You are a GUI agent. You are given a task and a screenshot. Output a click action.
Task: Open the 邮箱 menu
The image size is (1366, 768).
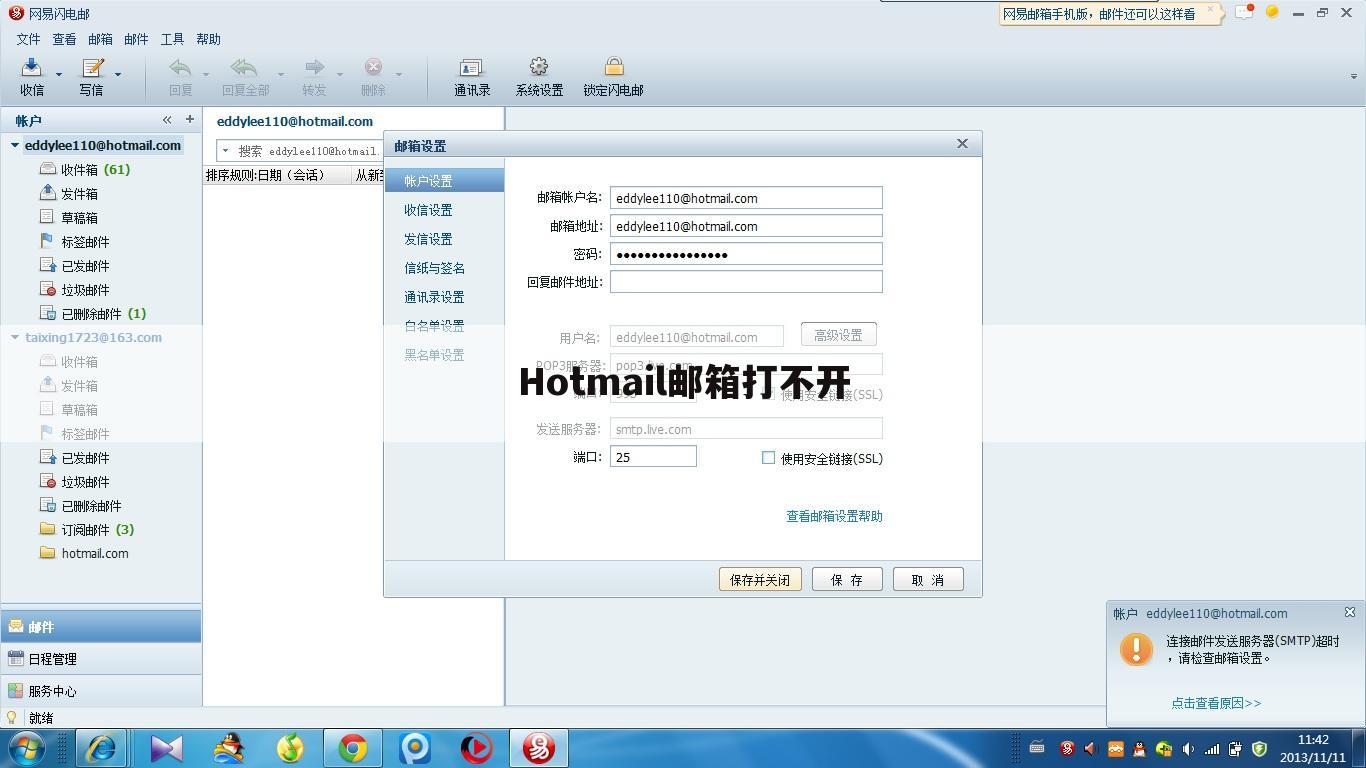point(100,39)
